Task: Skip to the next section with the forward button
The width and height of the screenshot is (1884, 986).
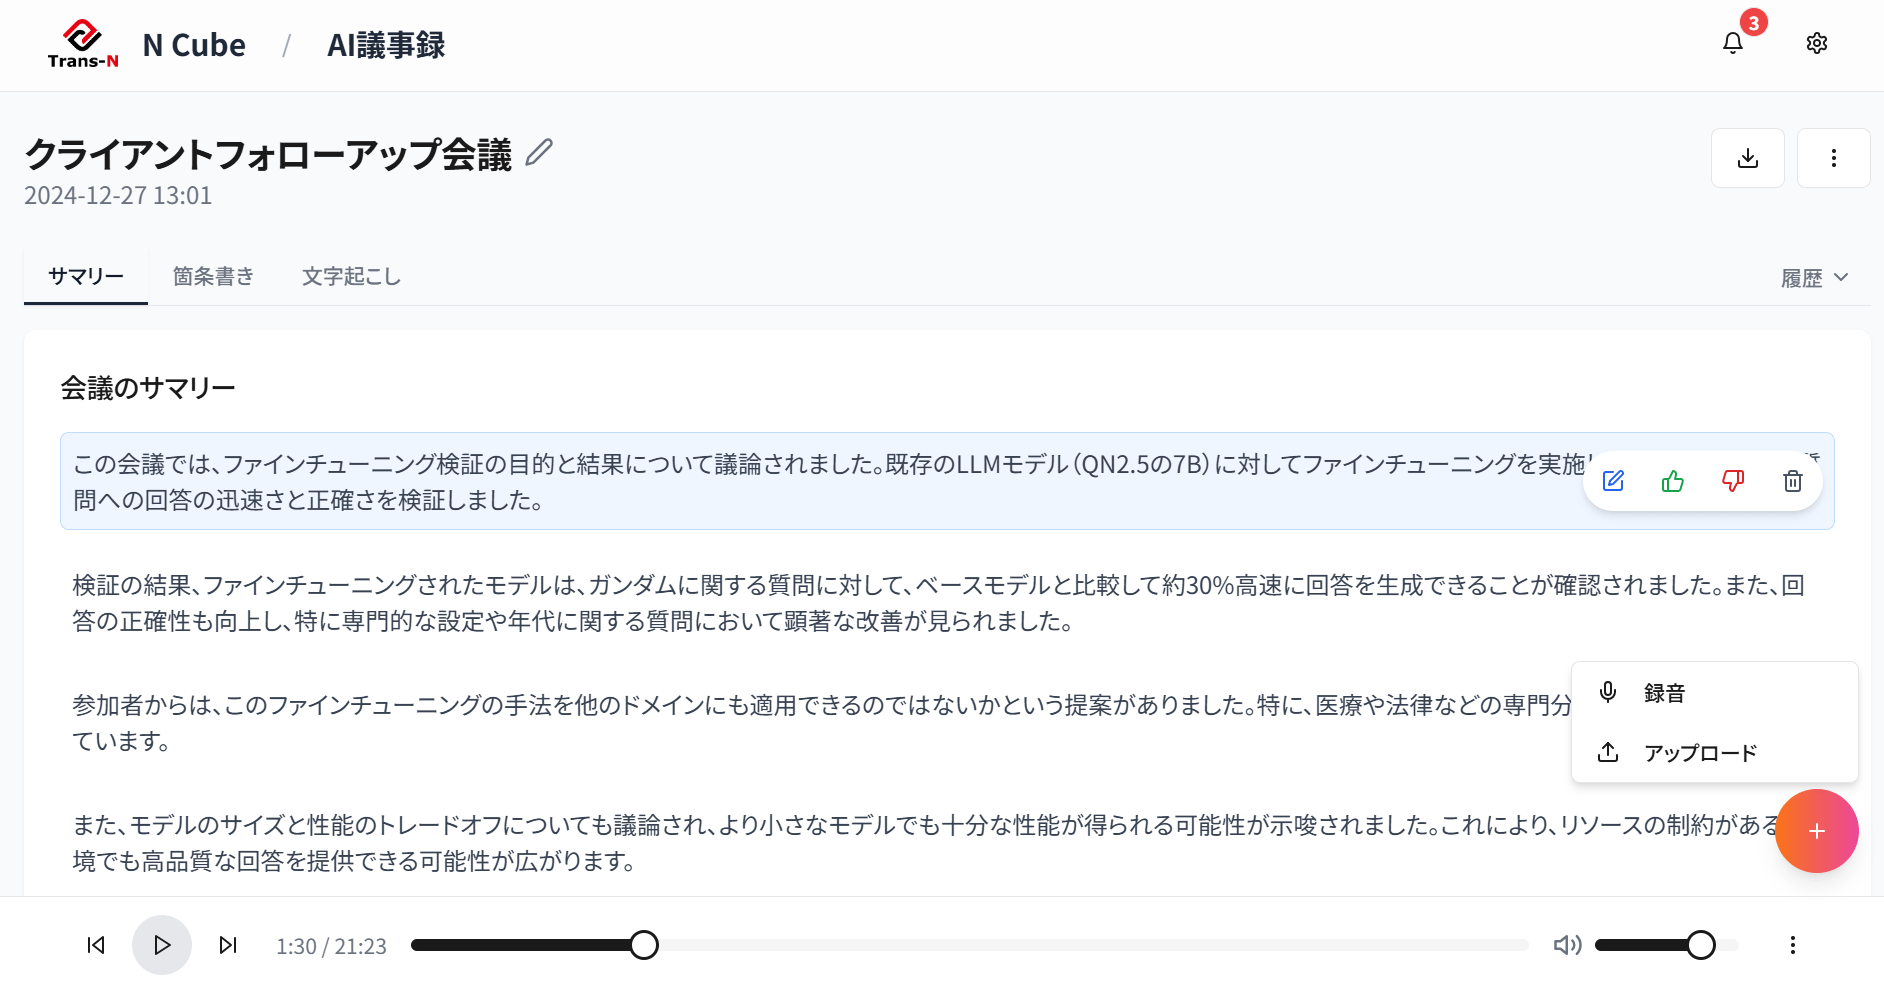Action: (x=227, y=945)
